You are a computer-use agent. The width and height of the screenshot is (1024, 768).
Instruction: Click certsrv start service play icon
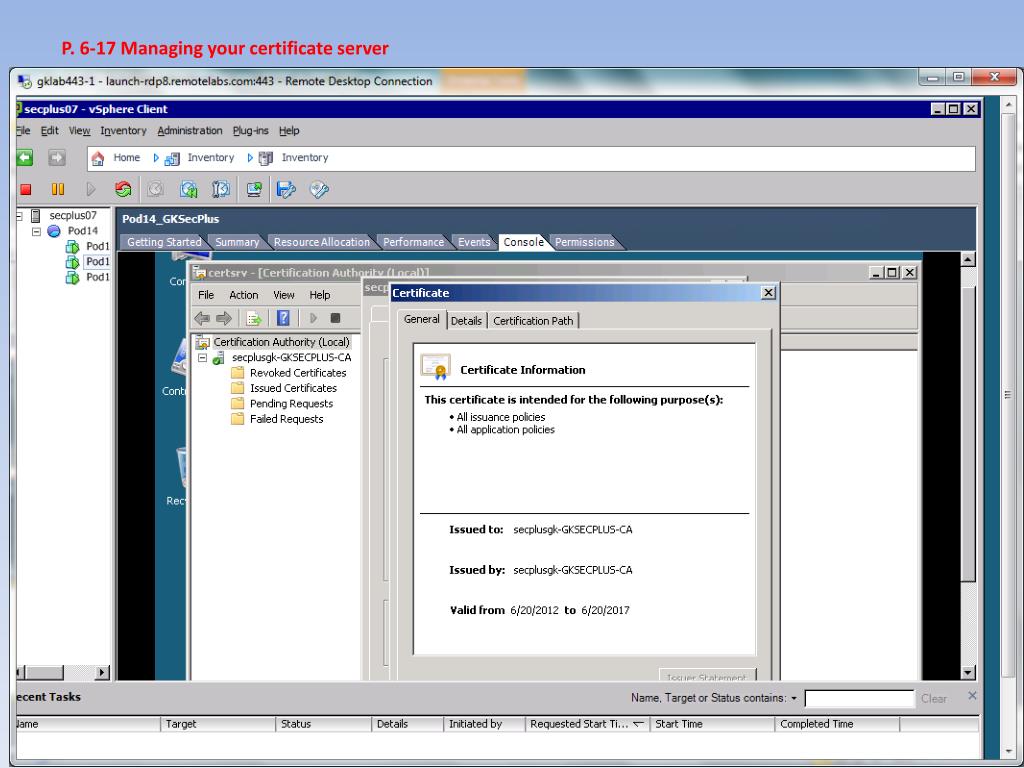pyautogui.click(x=313, y=318)
